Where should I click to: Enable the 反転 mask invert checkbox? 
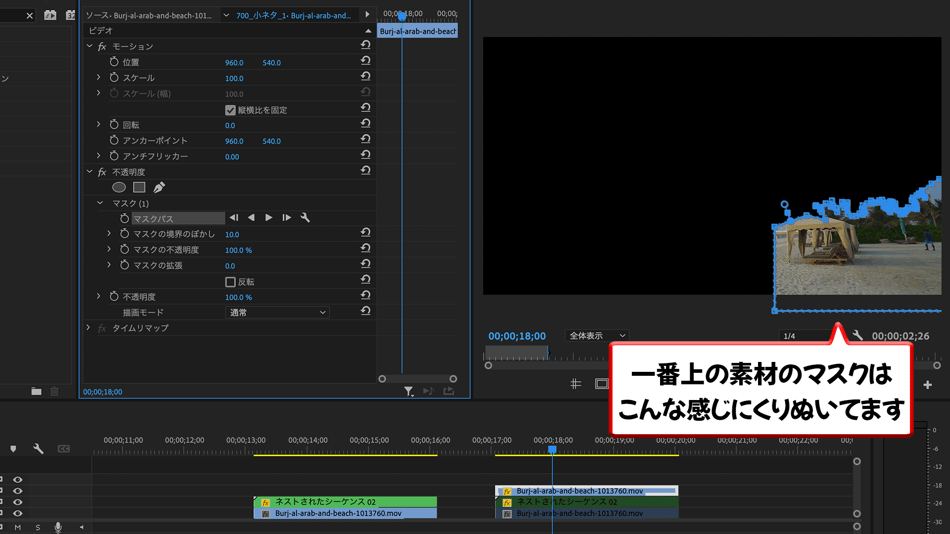coord(230,282)
